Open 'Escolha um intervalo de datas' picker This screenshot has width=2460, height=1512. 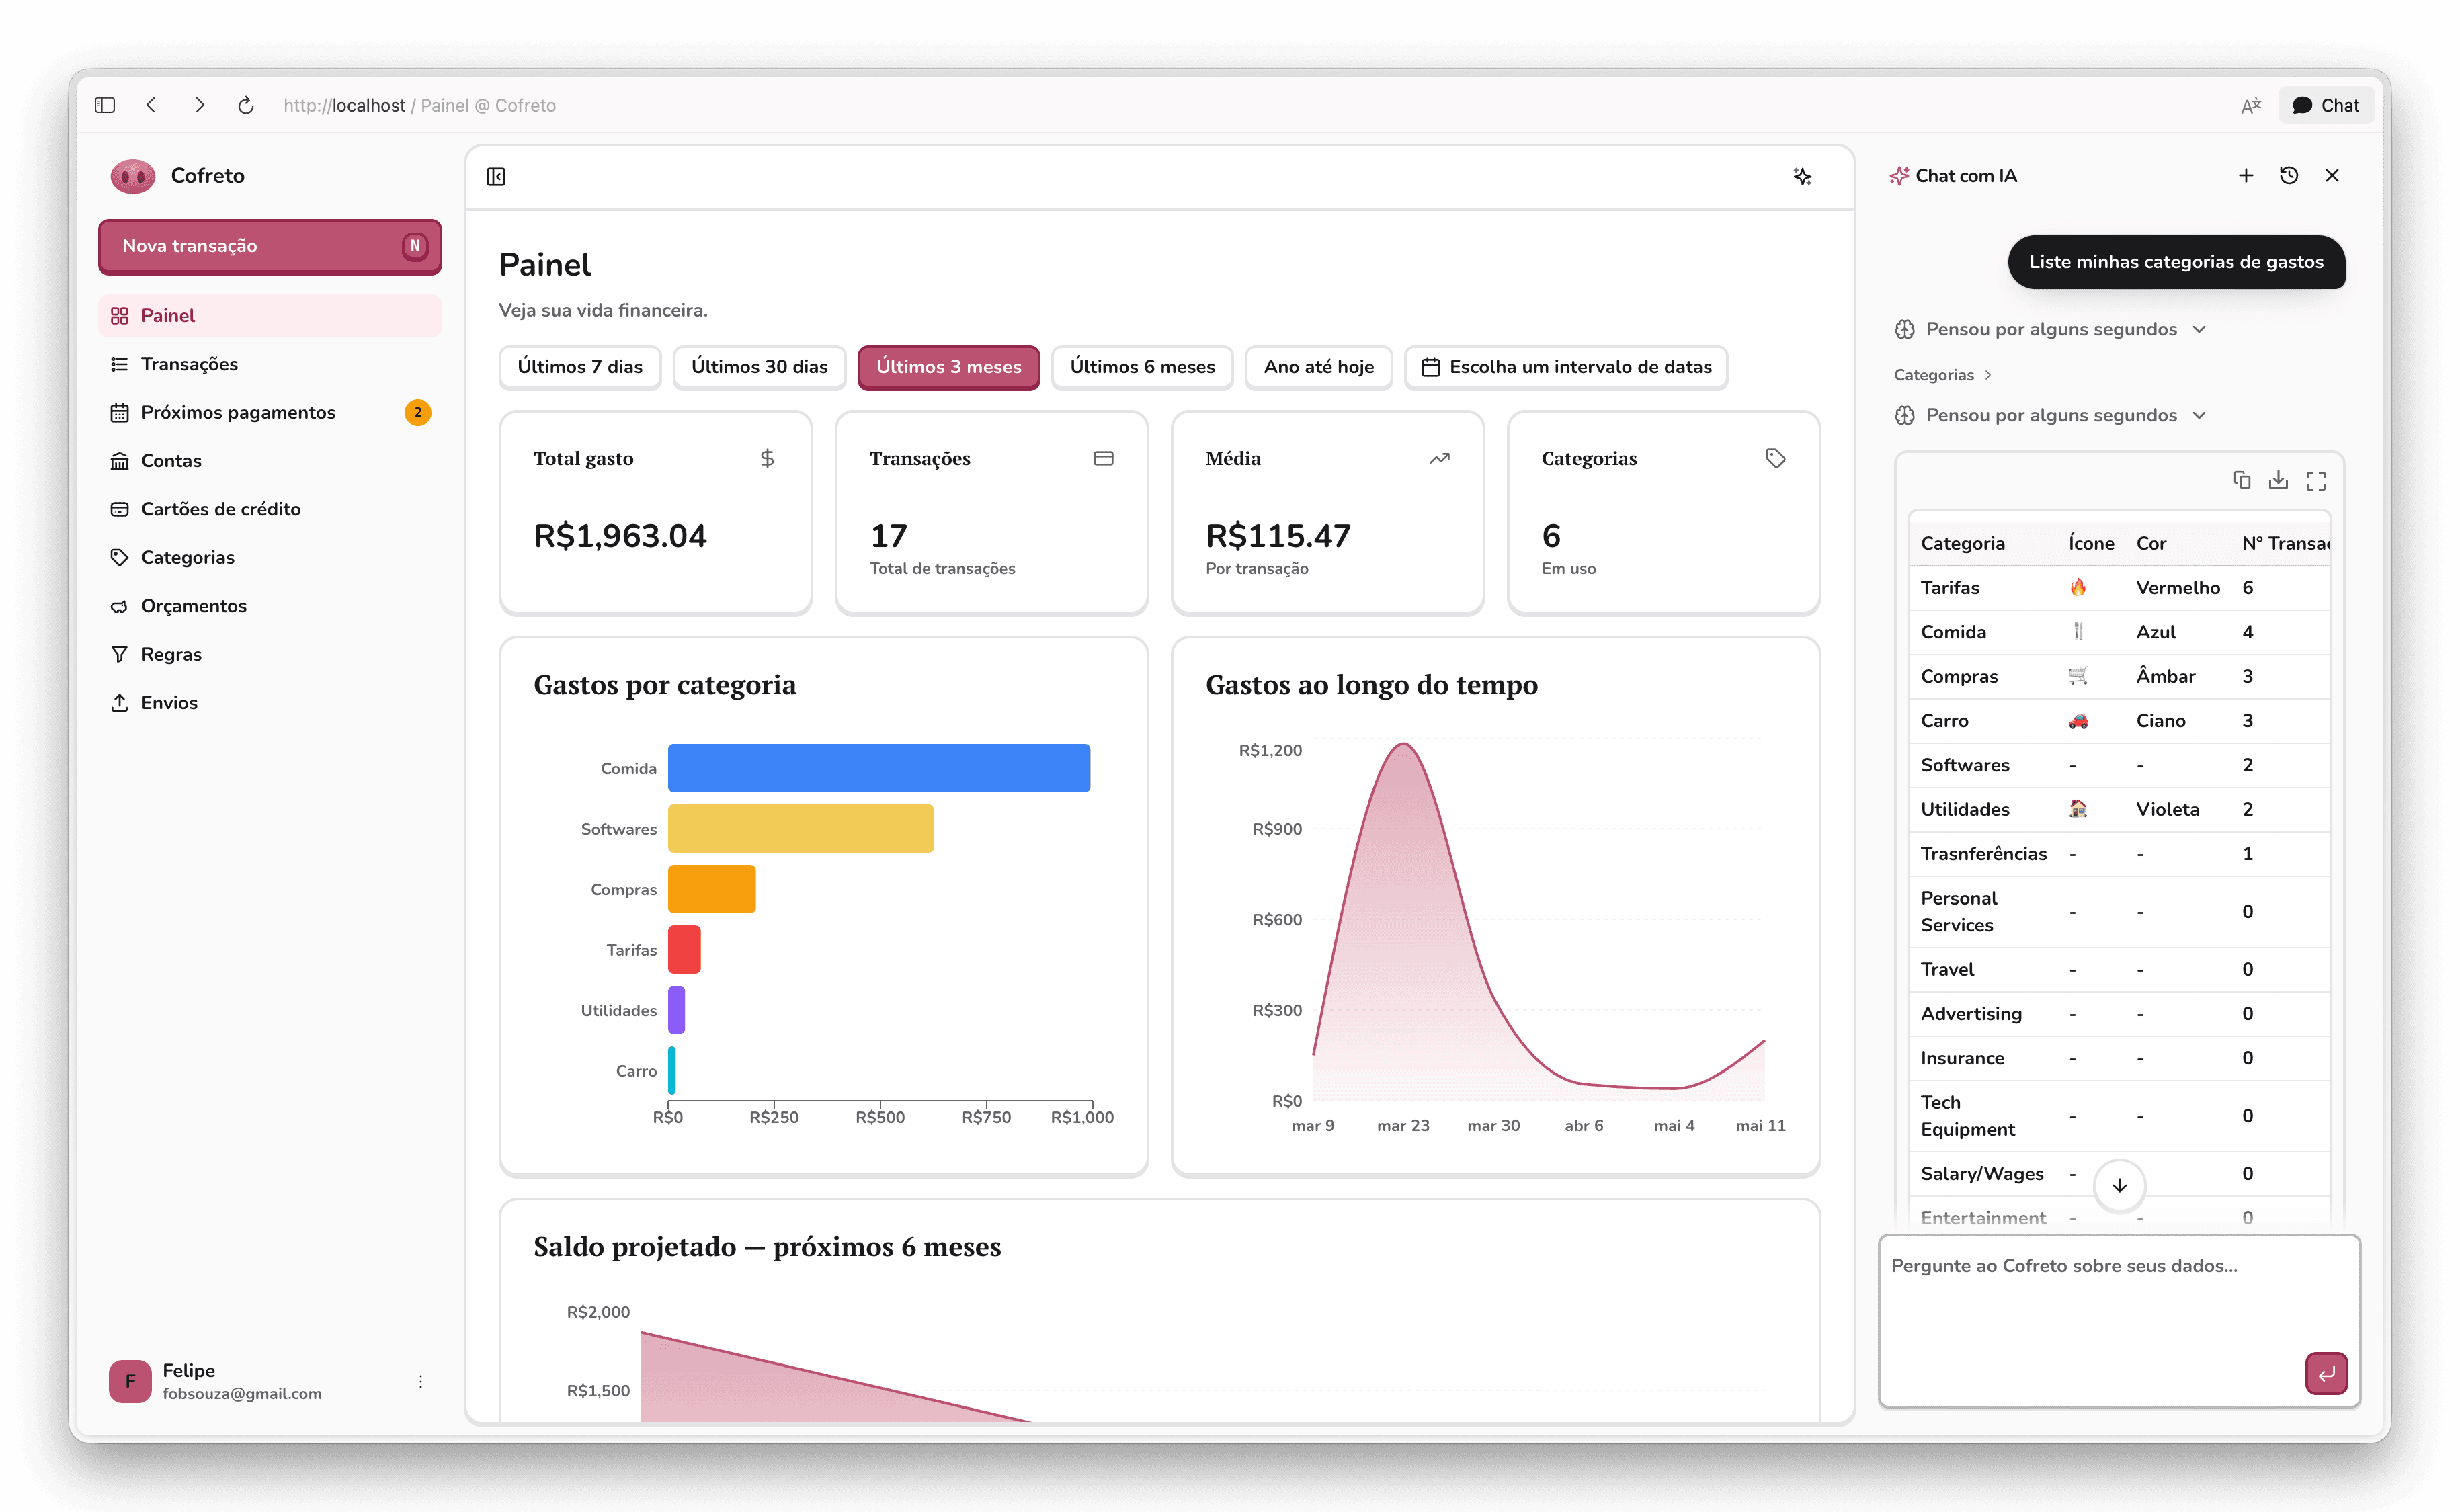tap(1566, 367)
